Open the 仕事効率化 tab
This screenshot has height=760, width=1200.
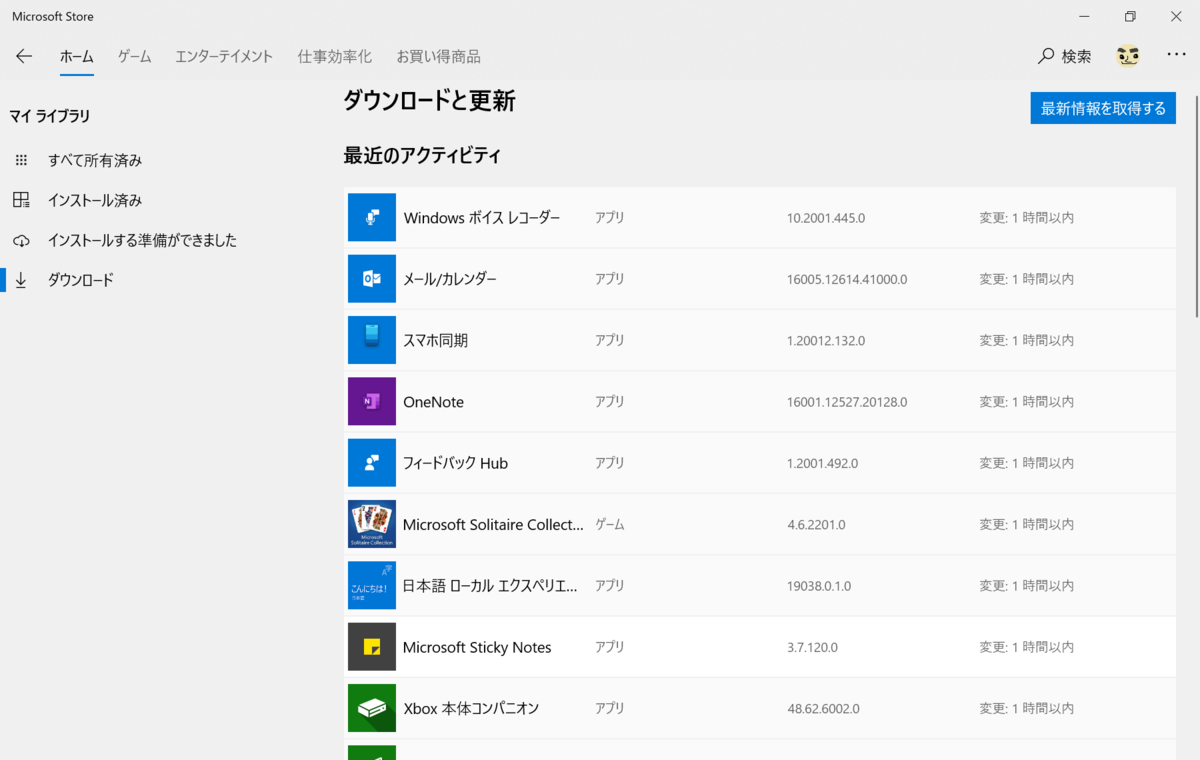[x=334, y=56]
